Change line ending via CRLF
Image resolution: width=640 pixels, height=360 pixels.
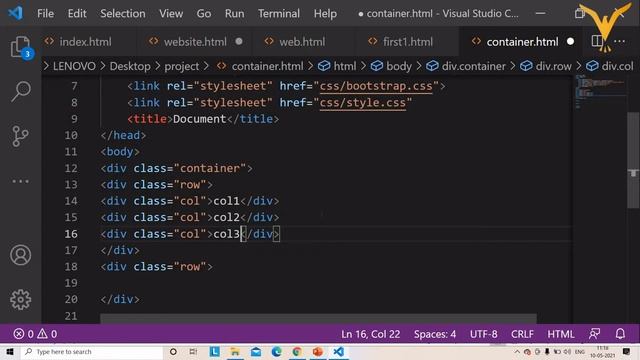[522, 334]
